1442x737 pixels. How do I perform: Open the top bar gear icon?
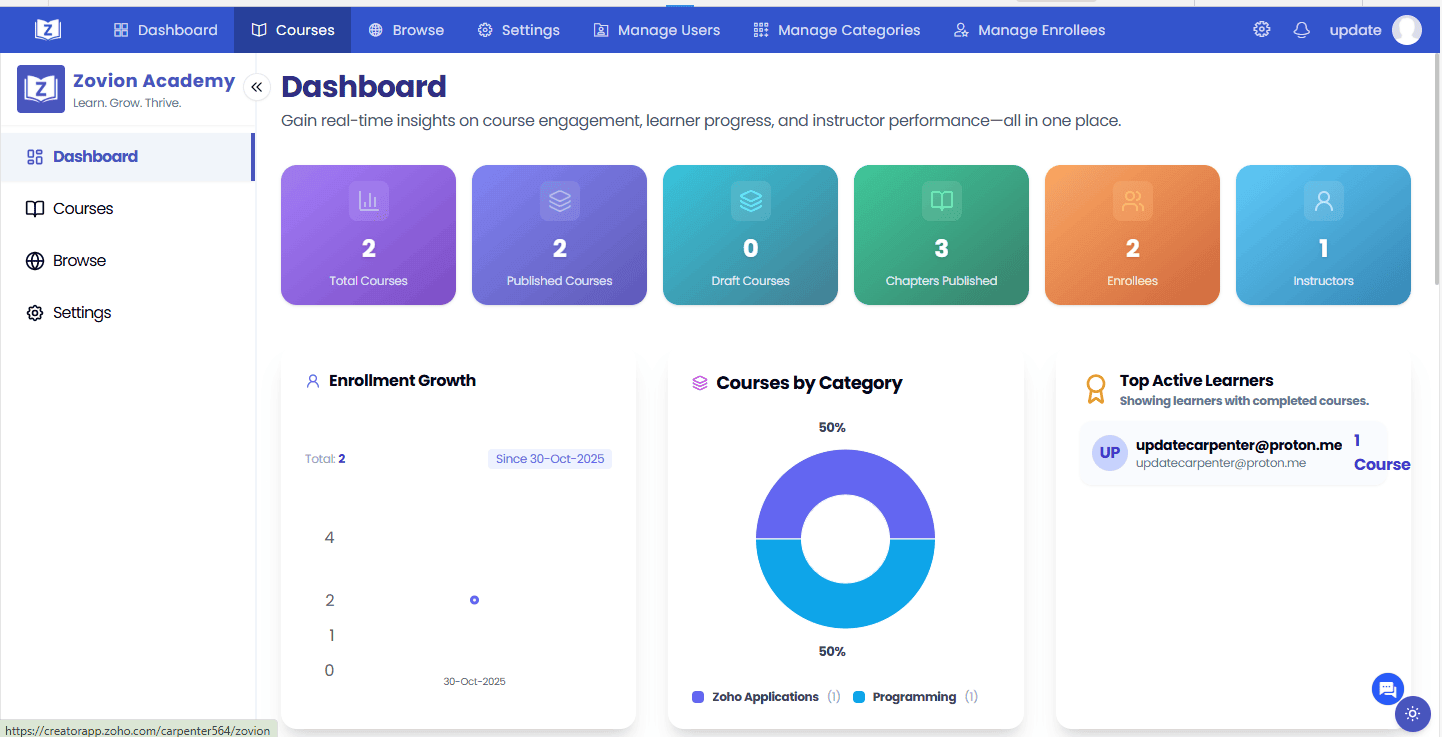(x=1261, y=30)
